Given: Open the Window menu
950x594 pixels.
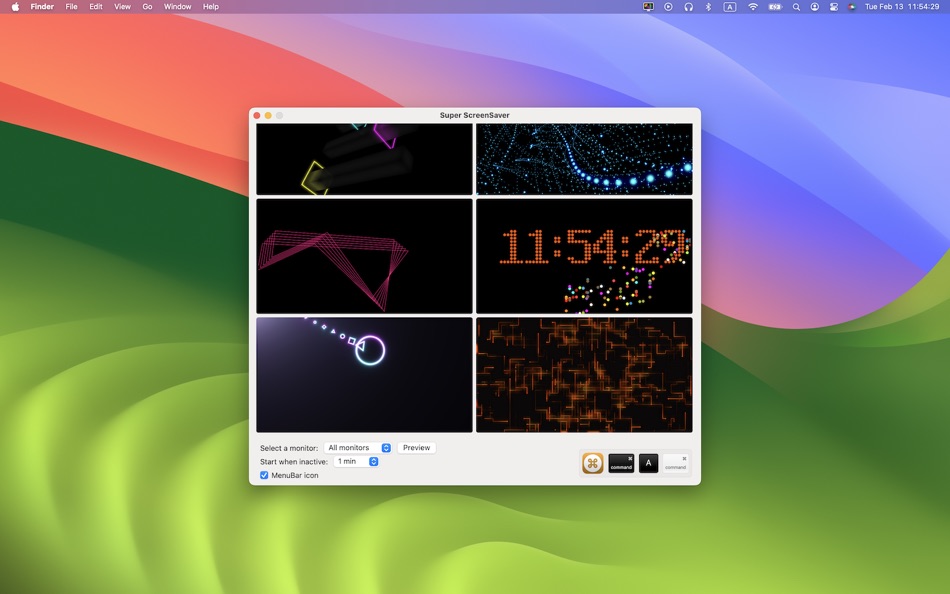Looking at the screenshot, I should (178, 7).
